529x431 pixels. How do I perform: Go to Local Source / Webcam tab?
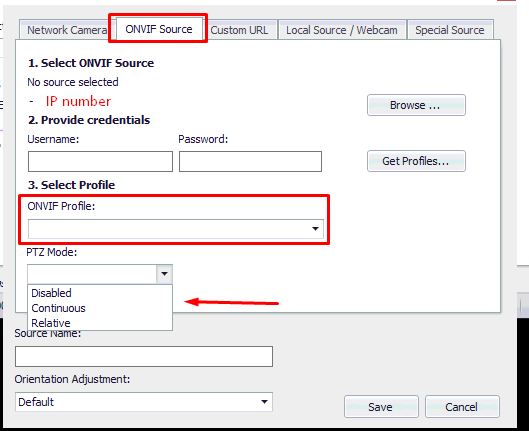point(342,30)
